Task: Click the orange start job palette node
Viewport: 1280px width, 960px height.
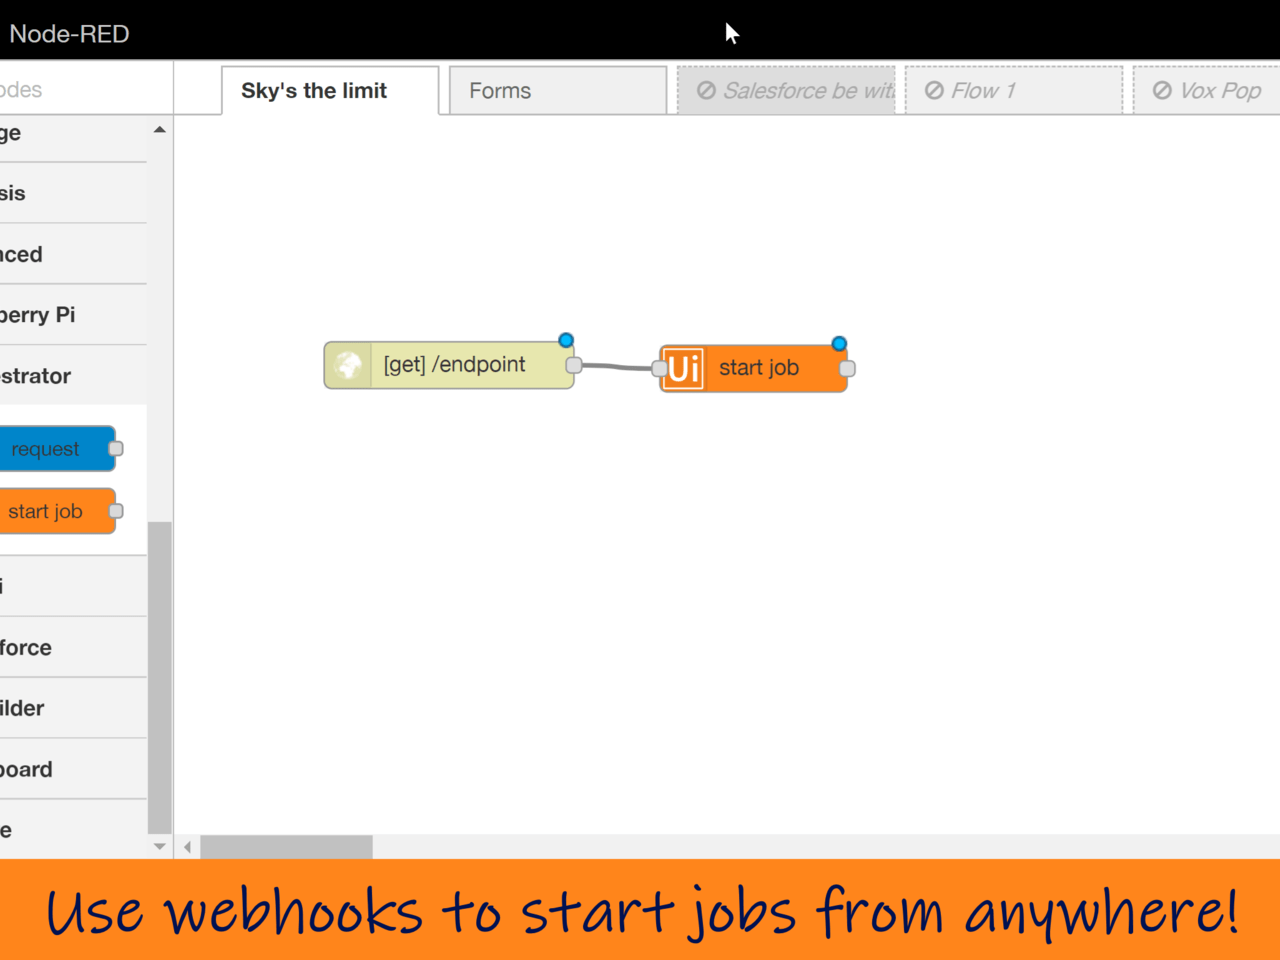Action: tap(55, 511)
